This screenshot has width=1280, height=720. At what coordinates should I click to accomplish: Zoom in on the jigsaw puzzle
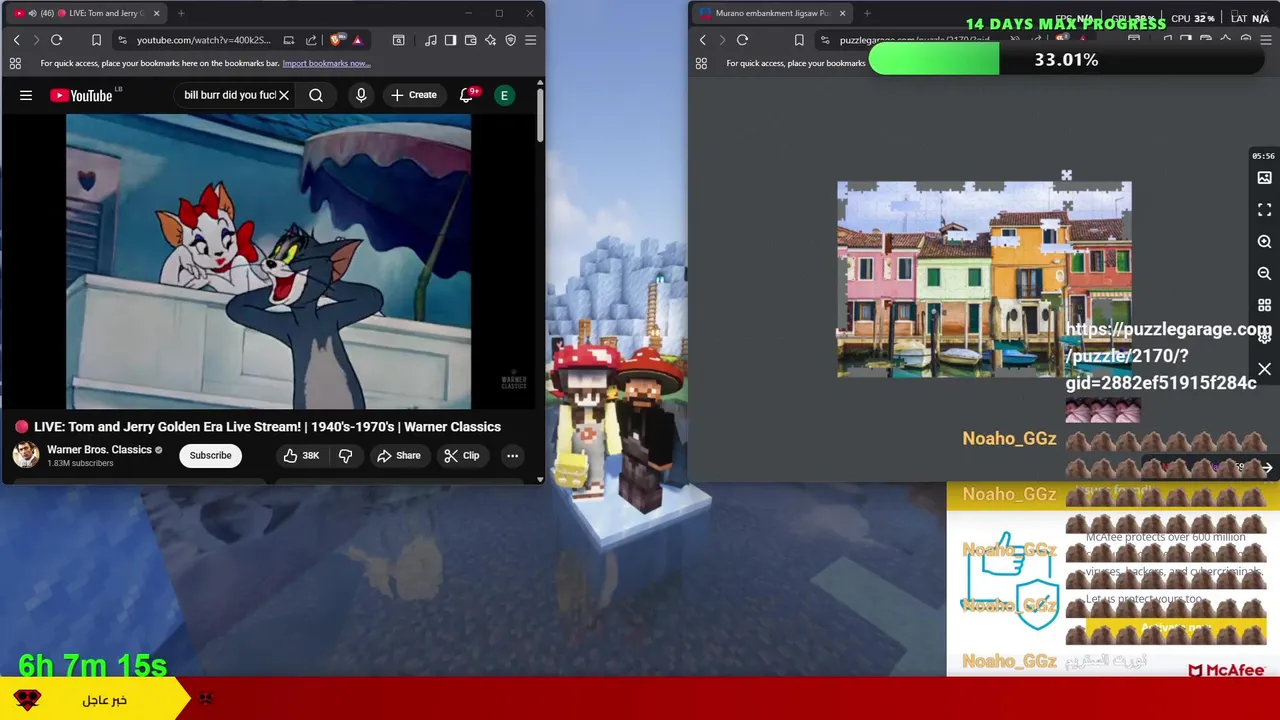click(1264, 242)
